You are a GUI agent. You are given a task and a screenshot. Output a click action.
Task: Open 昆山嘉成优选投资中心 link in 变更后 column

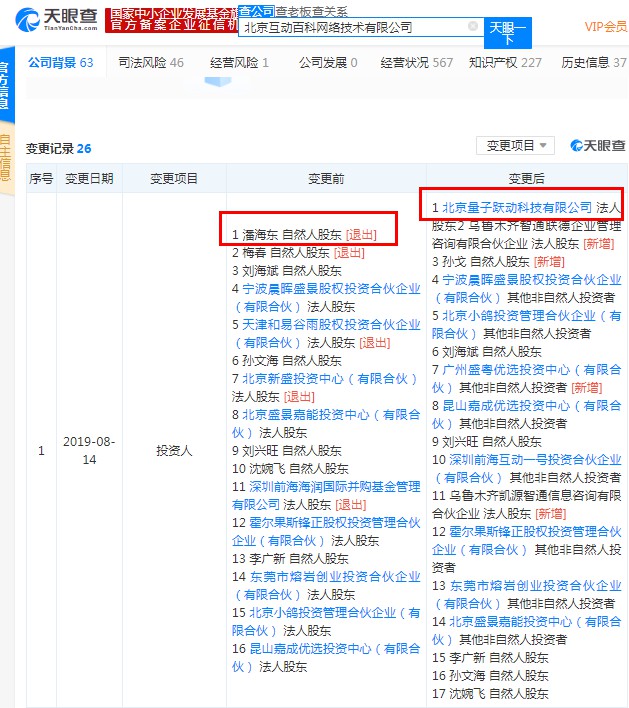[526, 415]
